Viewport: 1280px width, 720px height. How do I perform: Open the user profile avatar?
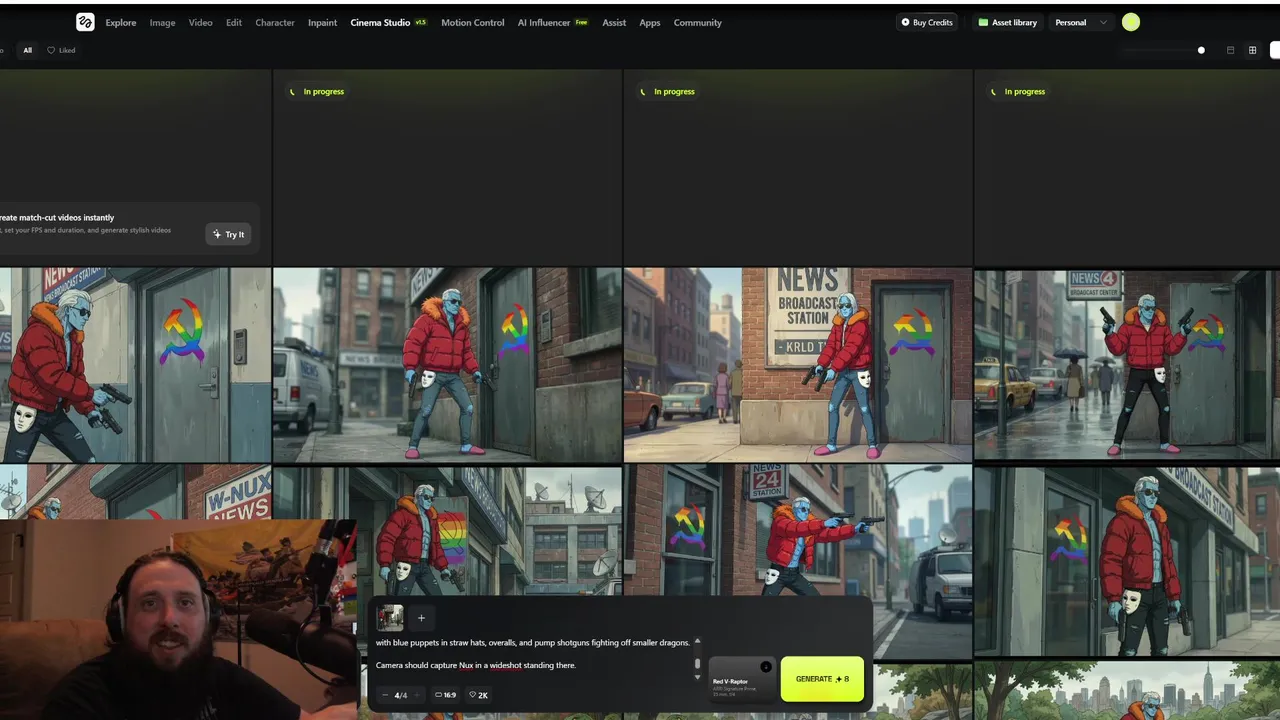[1131, 22]
